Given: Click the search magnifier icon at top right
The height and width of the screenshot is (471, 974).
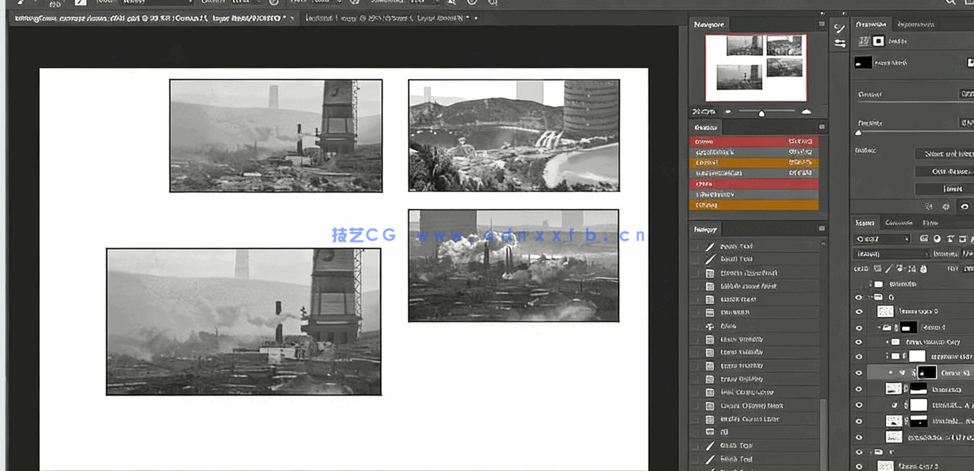Looking at the screenshot, I should coord(950,3).
